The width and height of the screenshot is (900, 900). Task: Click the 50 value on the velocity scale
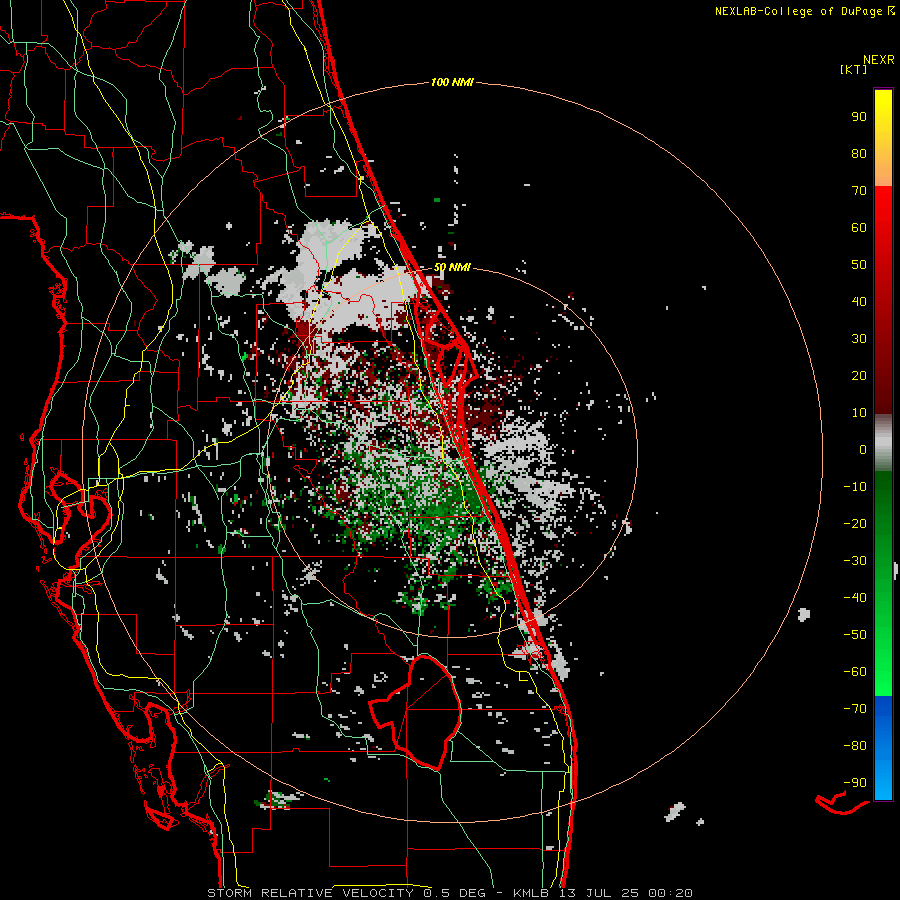click(x=859, y=265)
